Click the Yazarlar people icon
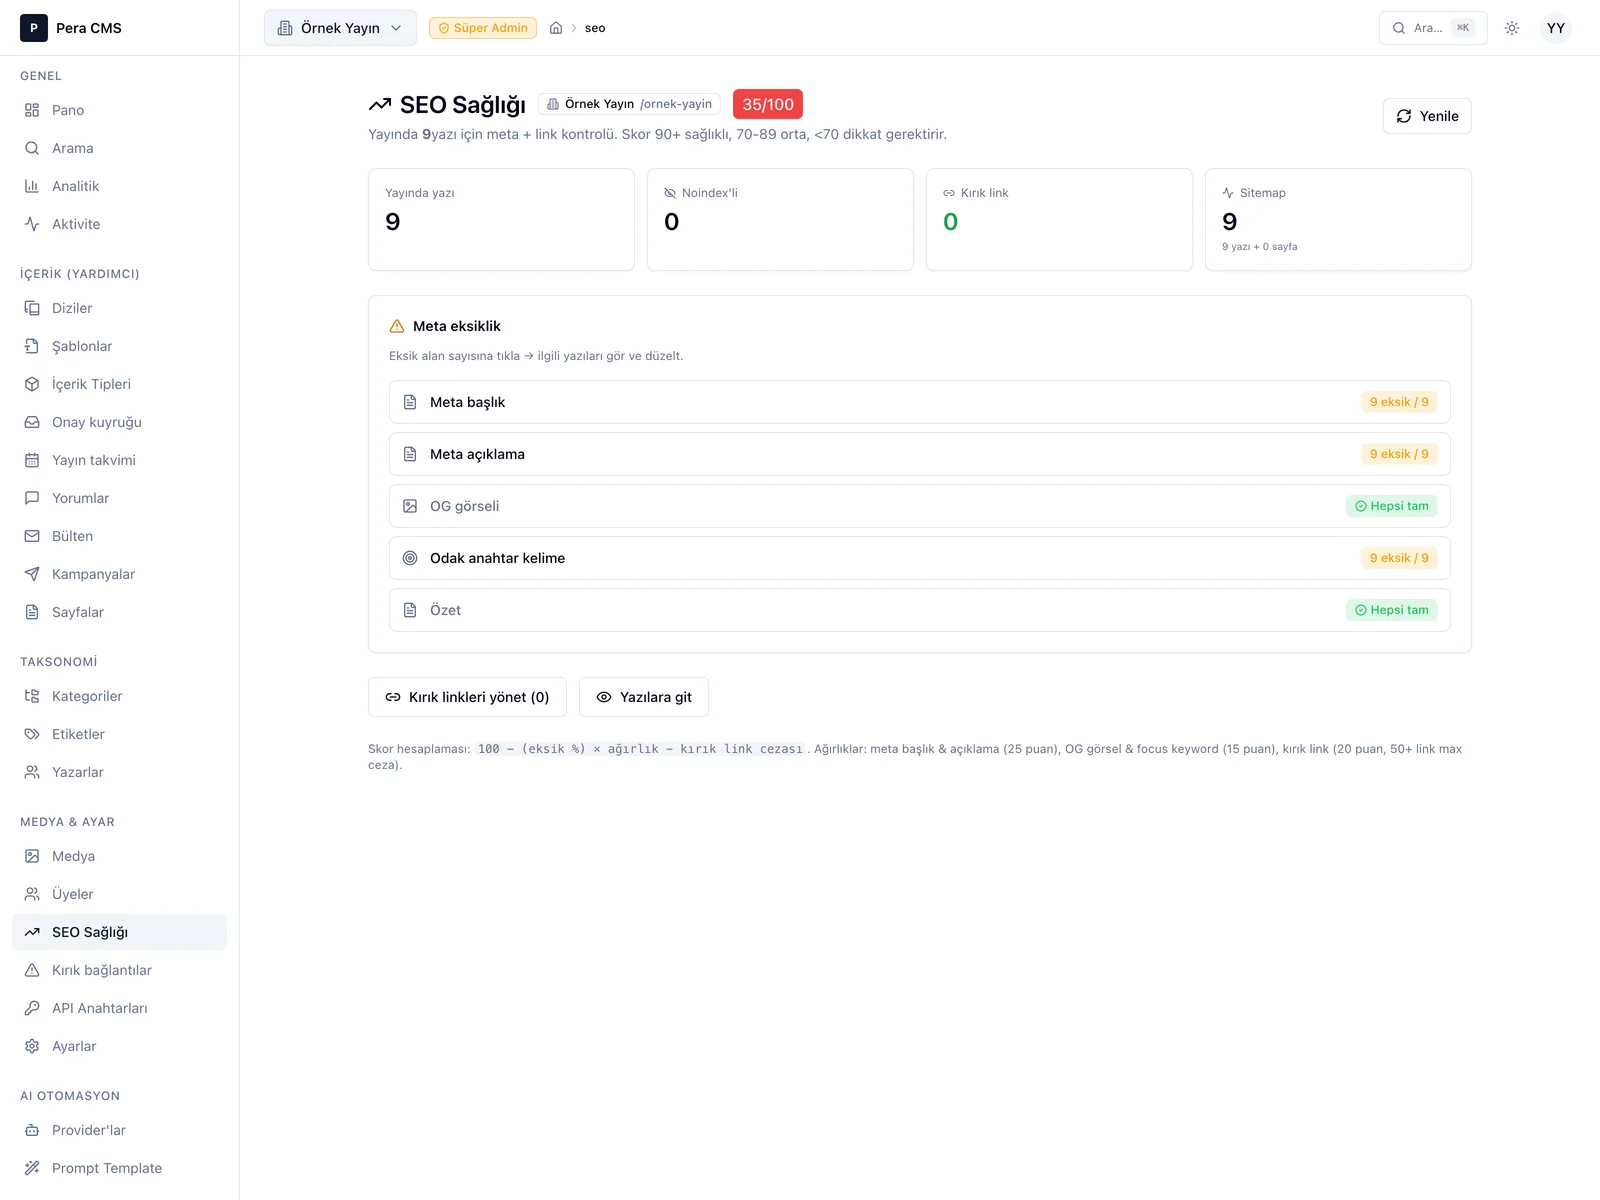 [32, 772]
